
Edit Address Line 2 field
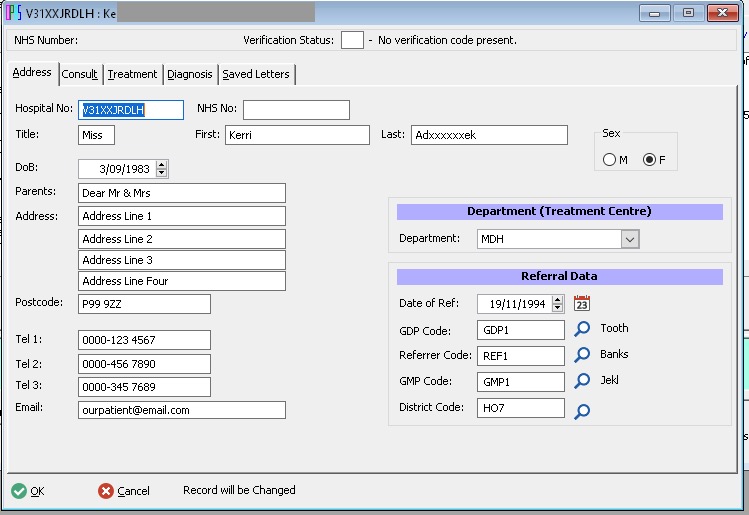182,239
